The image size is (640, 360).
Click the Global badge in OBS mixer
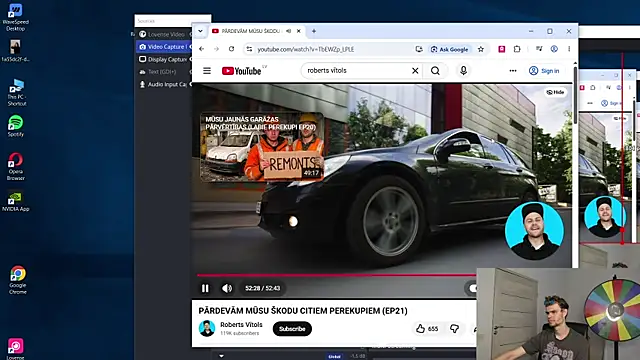334,356
